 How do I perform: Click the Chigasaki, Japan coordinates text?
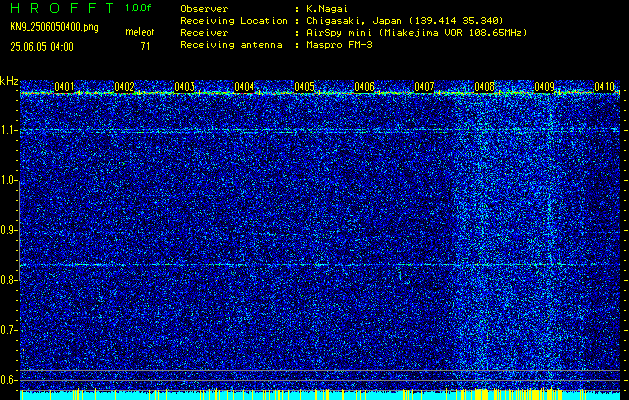[404, 20]
